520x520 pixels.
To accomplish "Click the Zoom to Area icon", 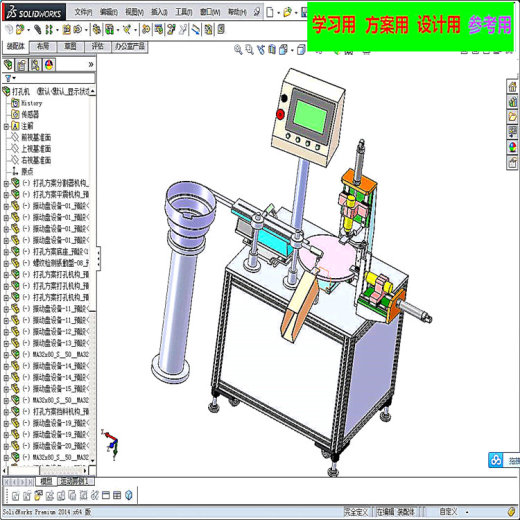I will pos(249,50).
